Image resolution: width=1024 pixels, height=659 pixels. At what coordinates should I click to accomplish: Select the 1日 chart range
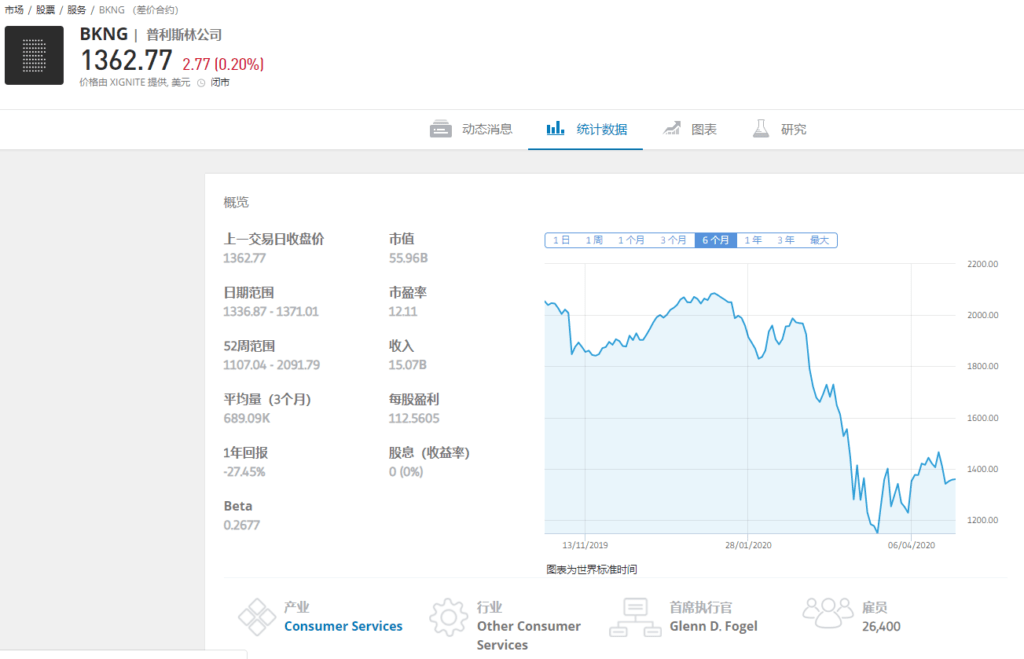point(562,240)
